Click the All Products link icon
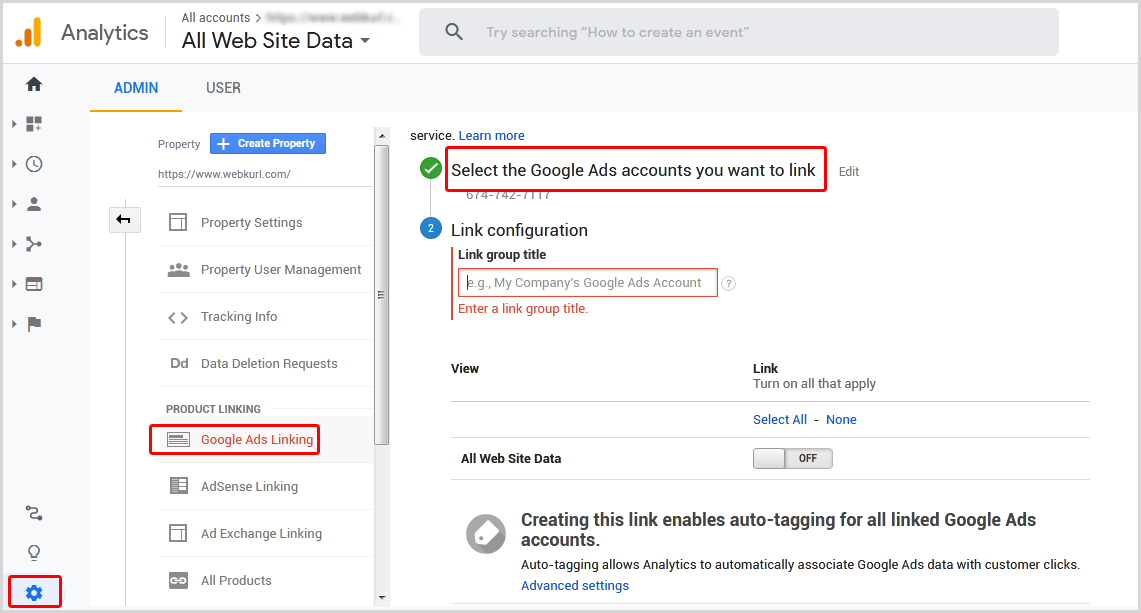This screenshot has width=1141, height=613. pyautogui.click(x=178, y=580)
